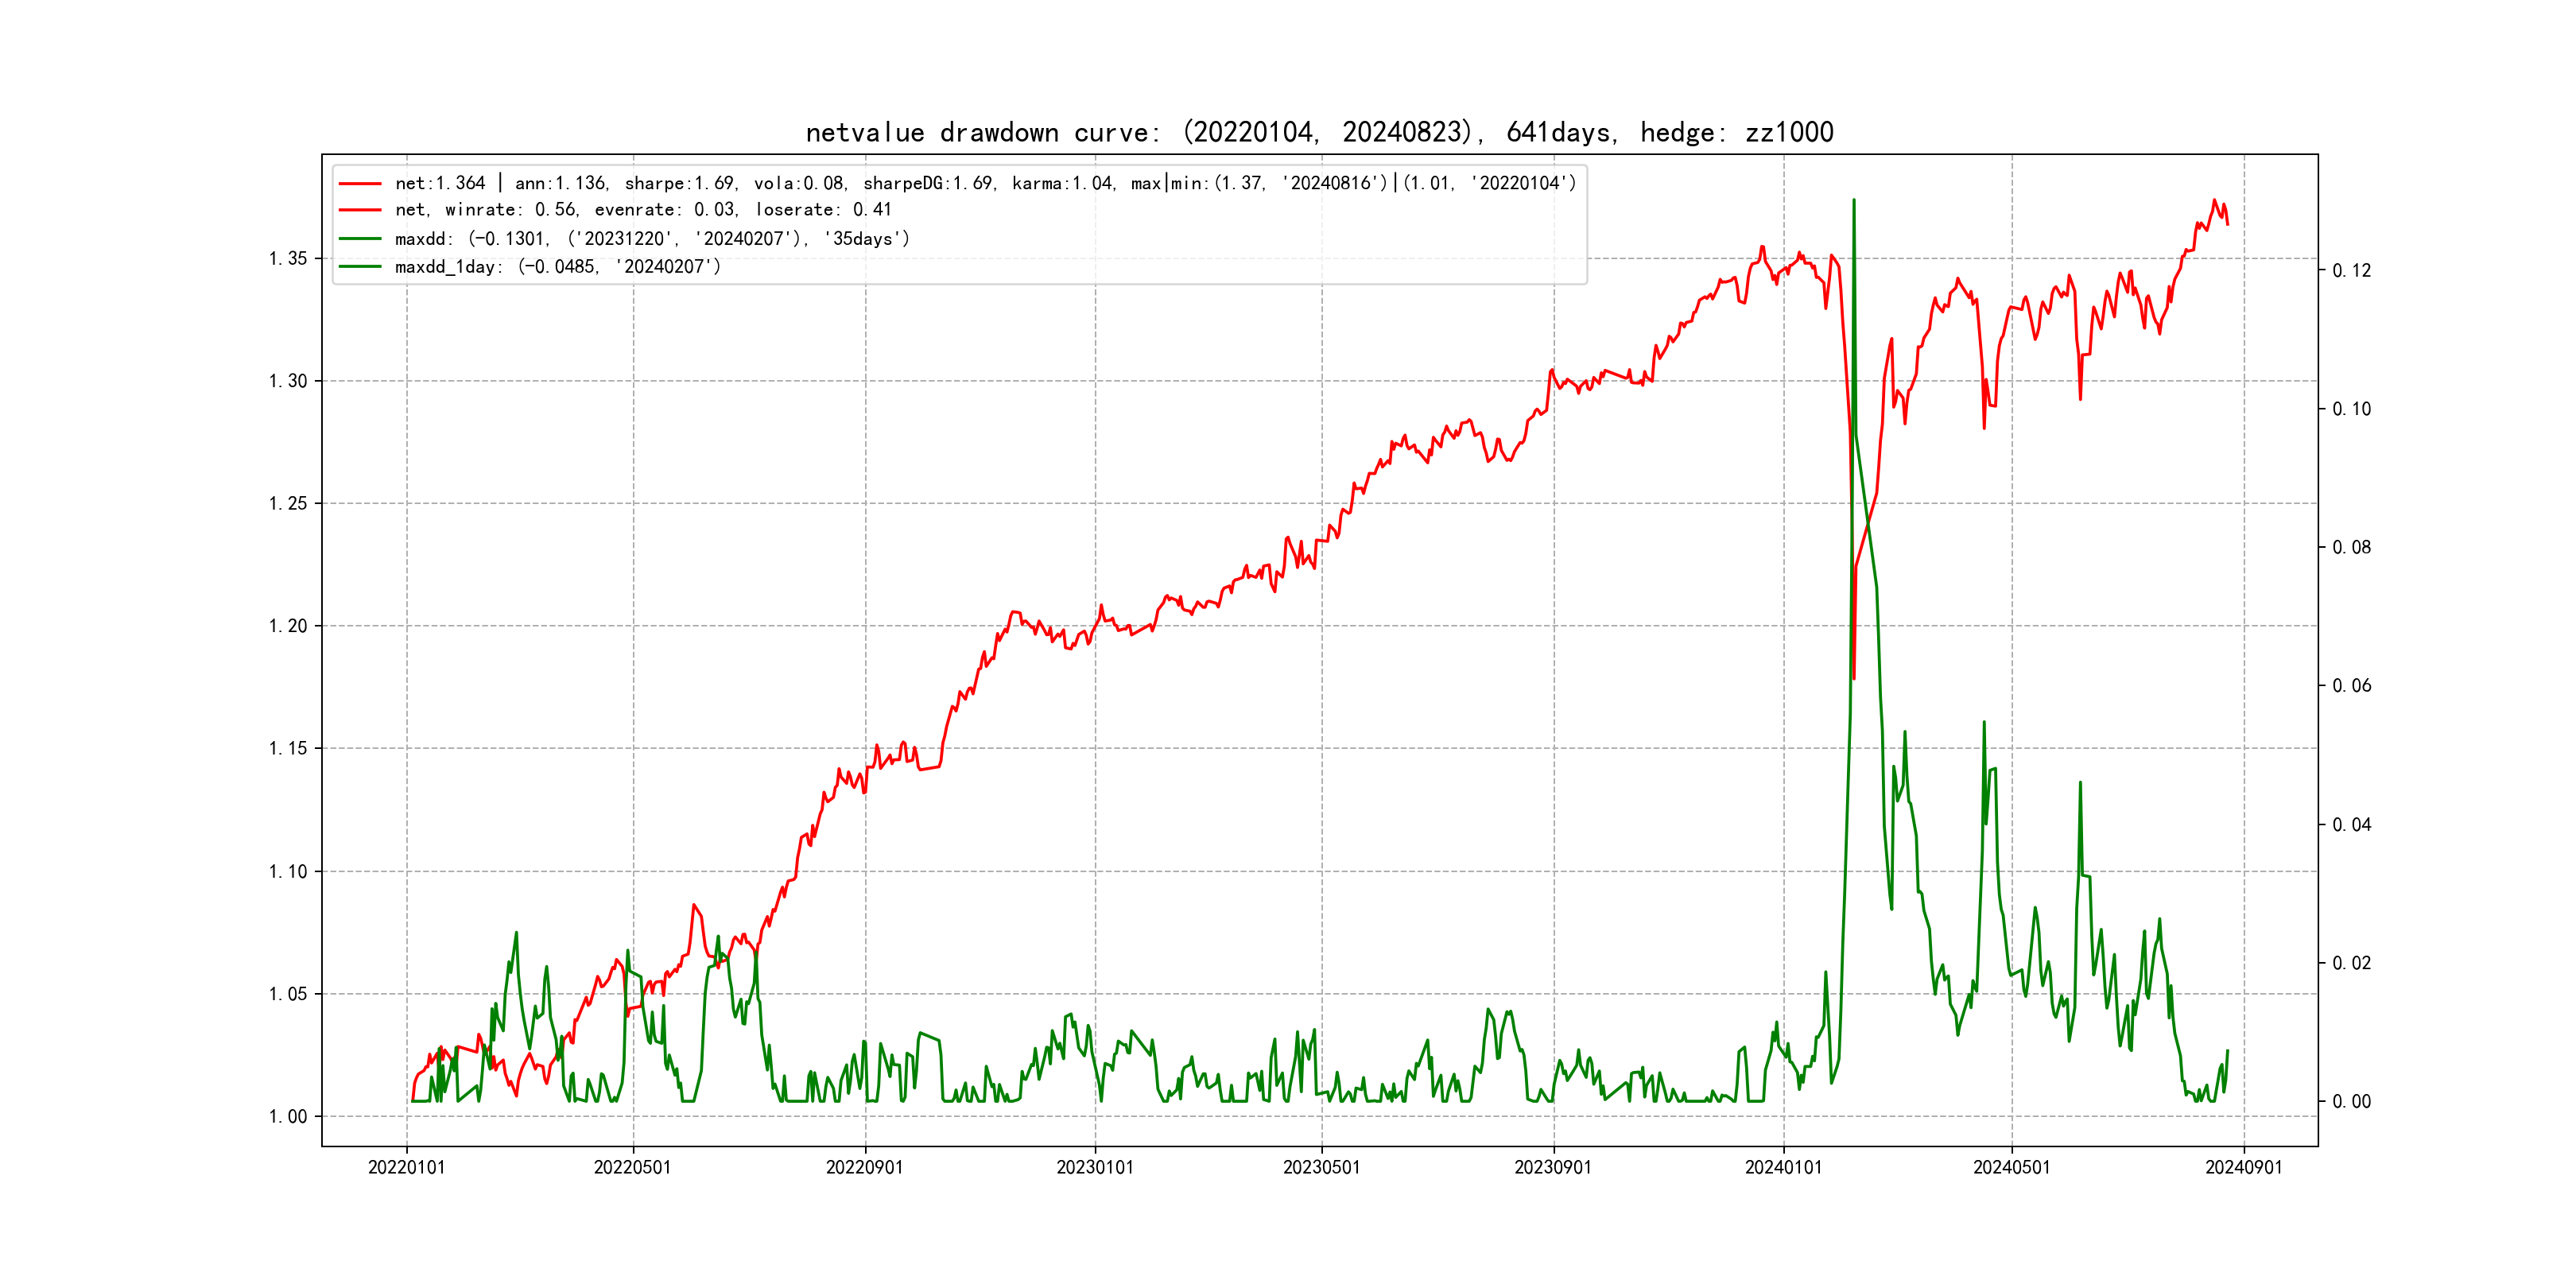Click the 20240501 x-axis label
Viewport: 2576px width, 1288px height.
[2011, 1168]
